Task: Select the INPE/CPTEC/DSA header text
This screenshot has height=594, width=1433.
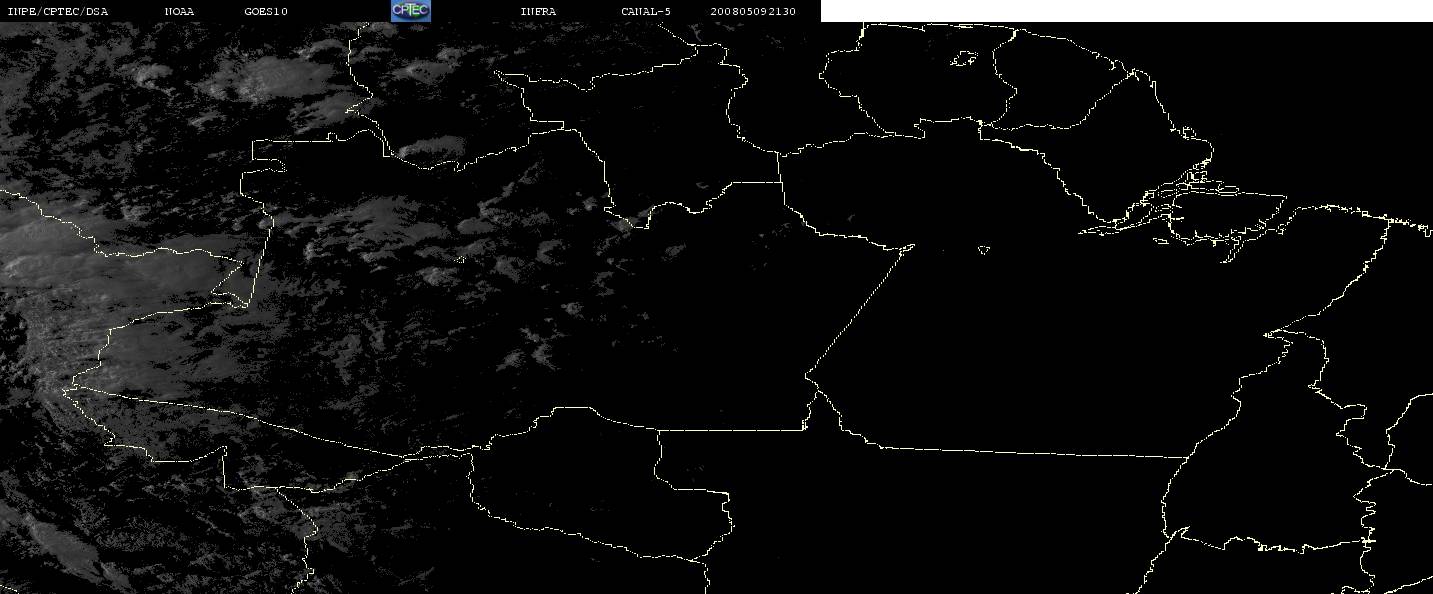Action: pyautogui.click(x=57, y=12)
